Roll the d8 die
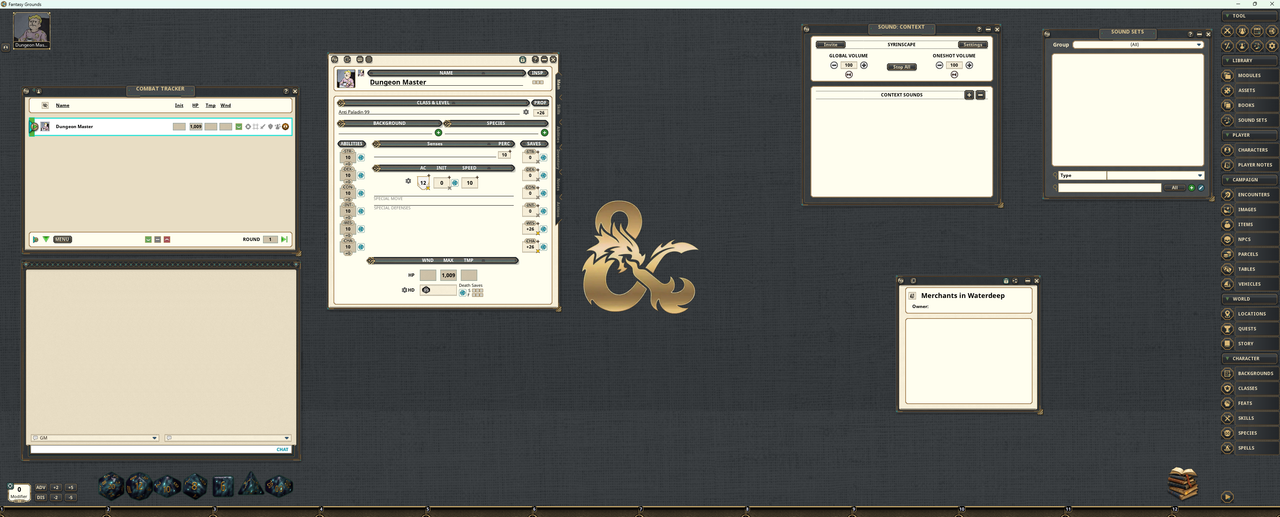 194,486
